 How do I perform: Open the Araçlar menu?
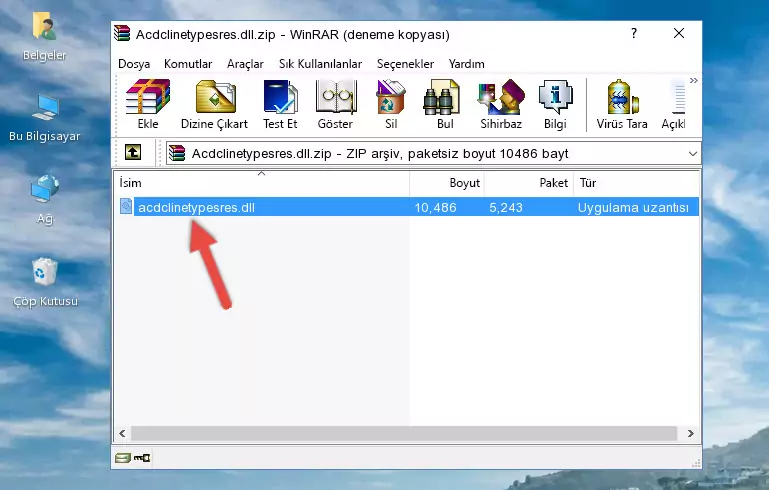(245, 64)
